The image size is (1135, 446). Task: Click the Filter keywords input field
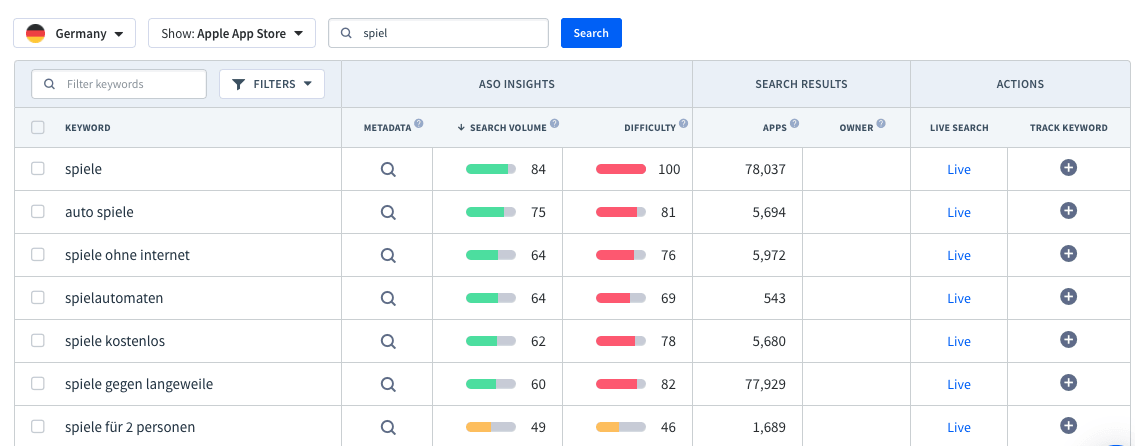point(119,84)
